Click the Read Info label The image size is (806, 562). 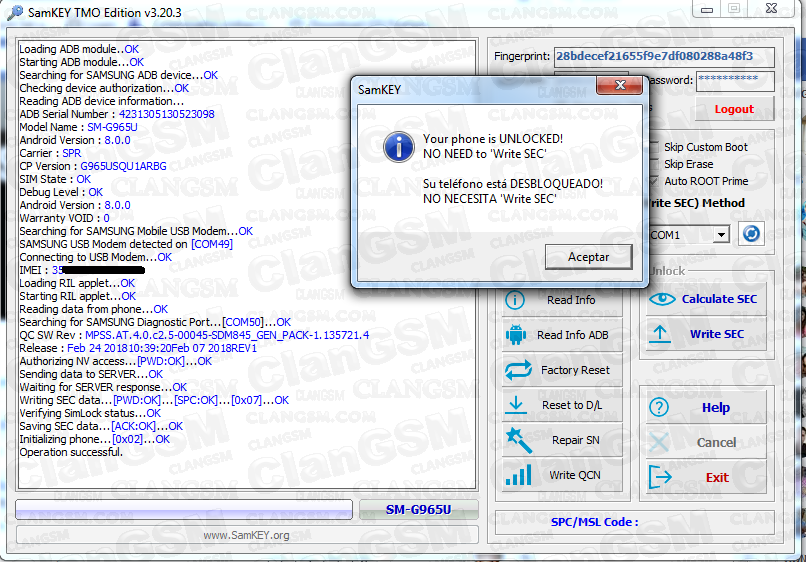click(x=571, y=300)
